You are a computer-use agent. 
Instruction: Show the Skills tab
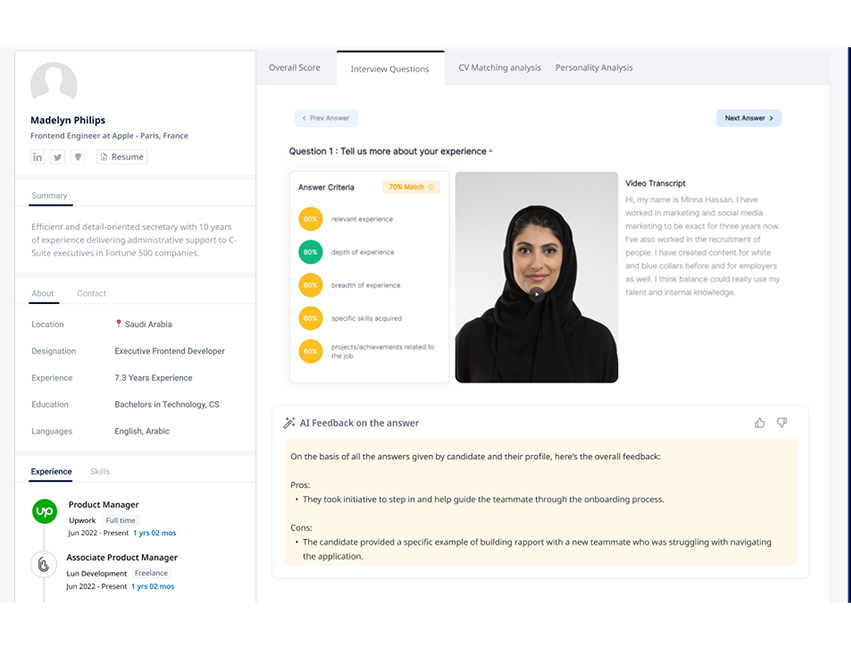coord(100,471)
